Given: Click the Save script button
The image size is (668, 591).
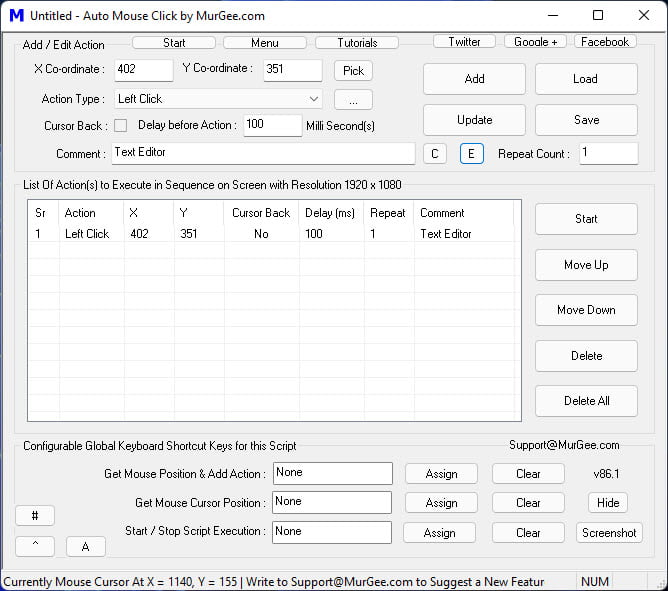Looking at the screenshot, I should tap(586, 120).
